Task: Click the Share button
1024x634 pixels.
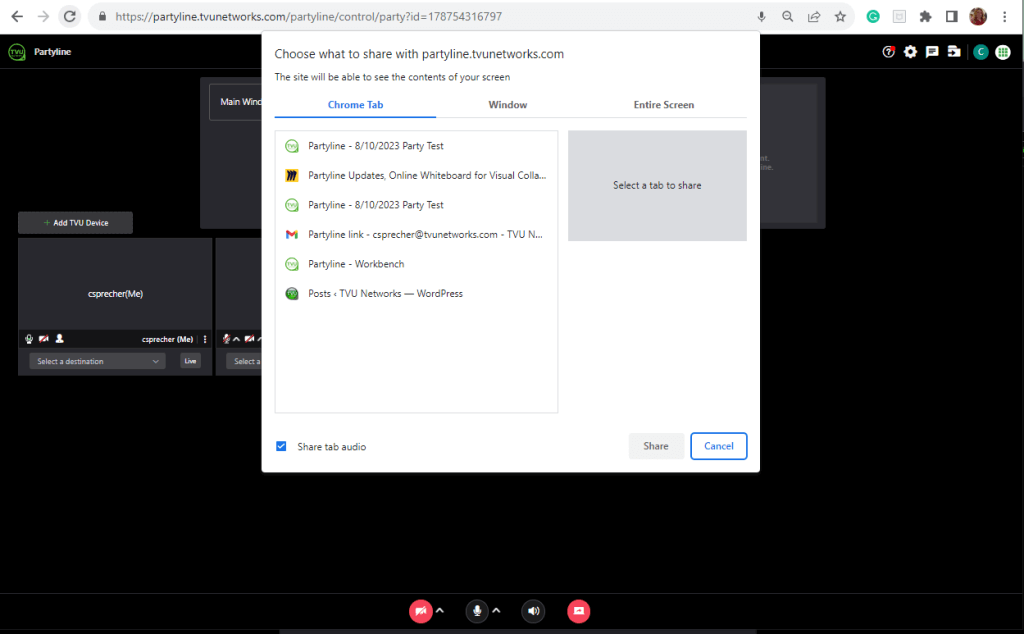Action: coord(656,446)
